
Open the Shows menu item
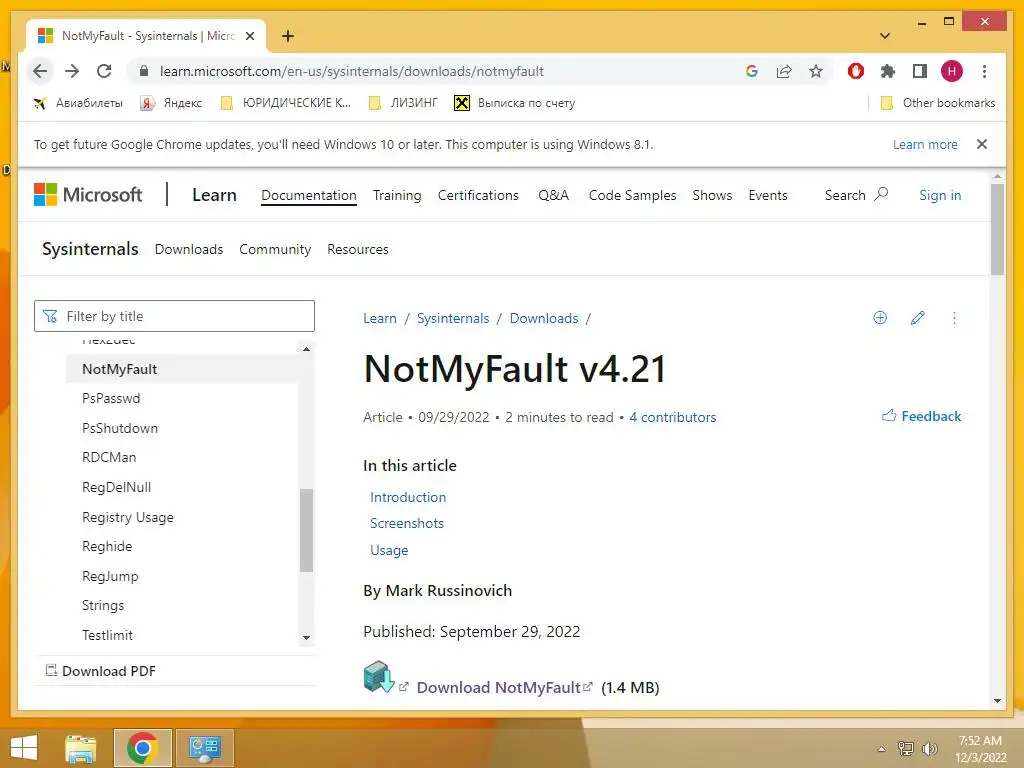tap(712, 195)
